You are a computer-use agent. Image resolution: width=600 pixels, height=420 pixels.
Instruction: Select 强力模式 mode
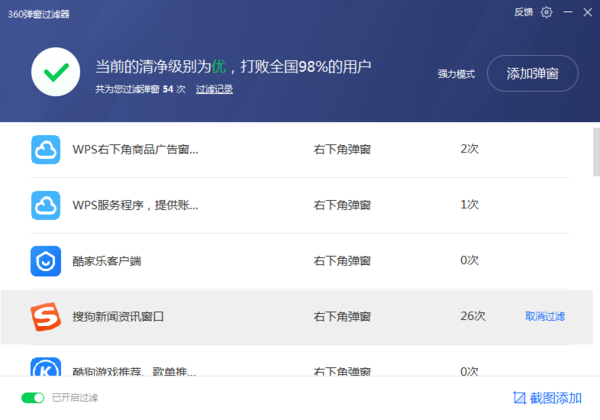pos(456,74)
